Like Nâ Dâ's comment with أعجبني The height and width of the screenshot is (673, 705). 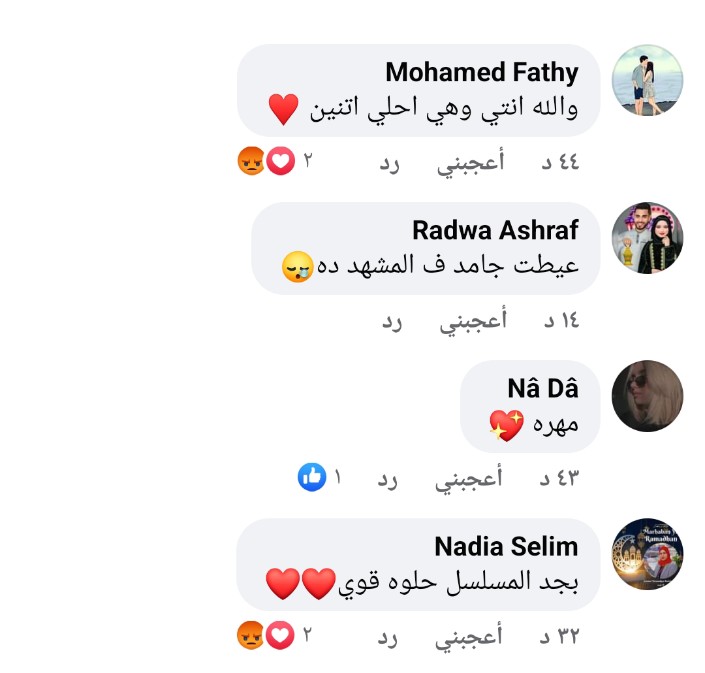point(470,479)
